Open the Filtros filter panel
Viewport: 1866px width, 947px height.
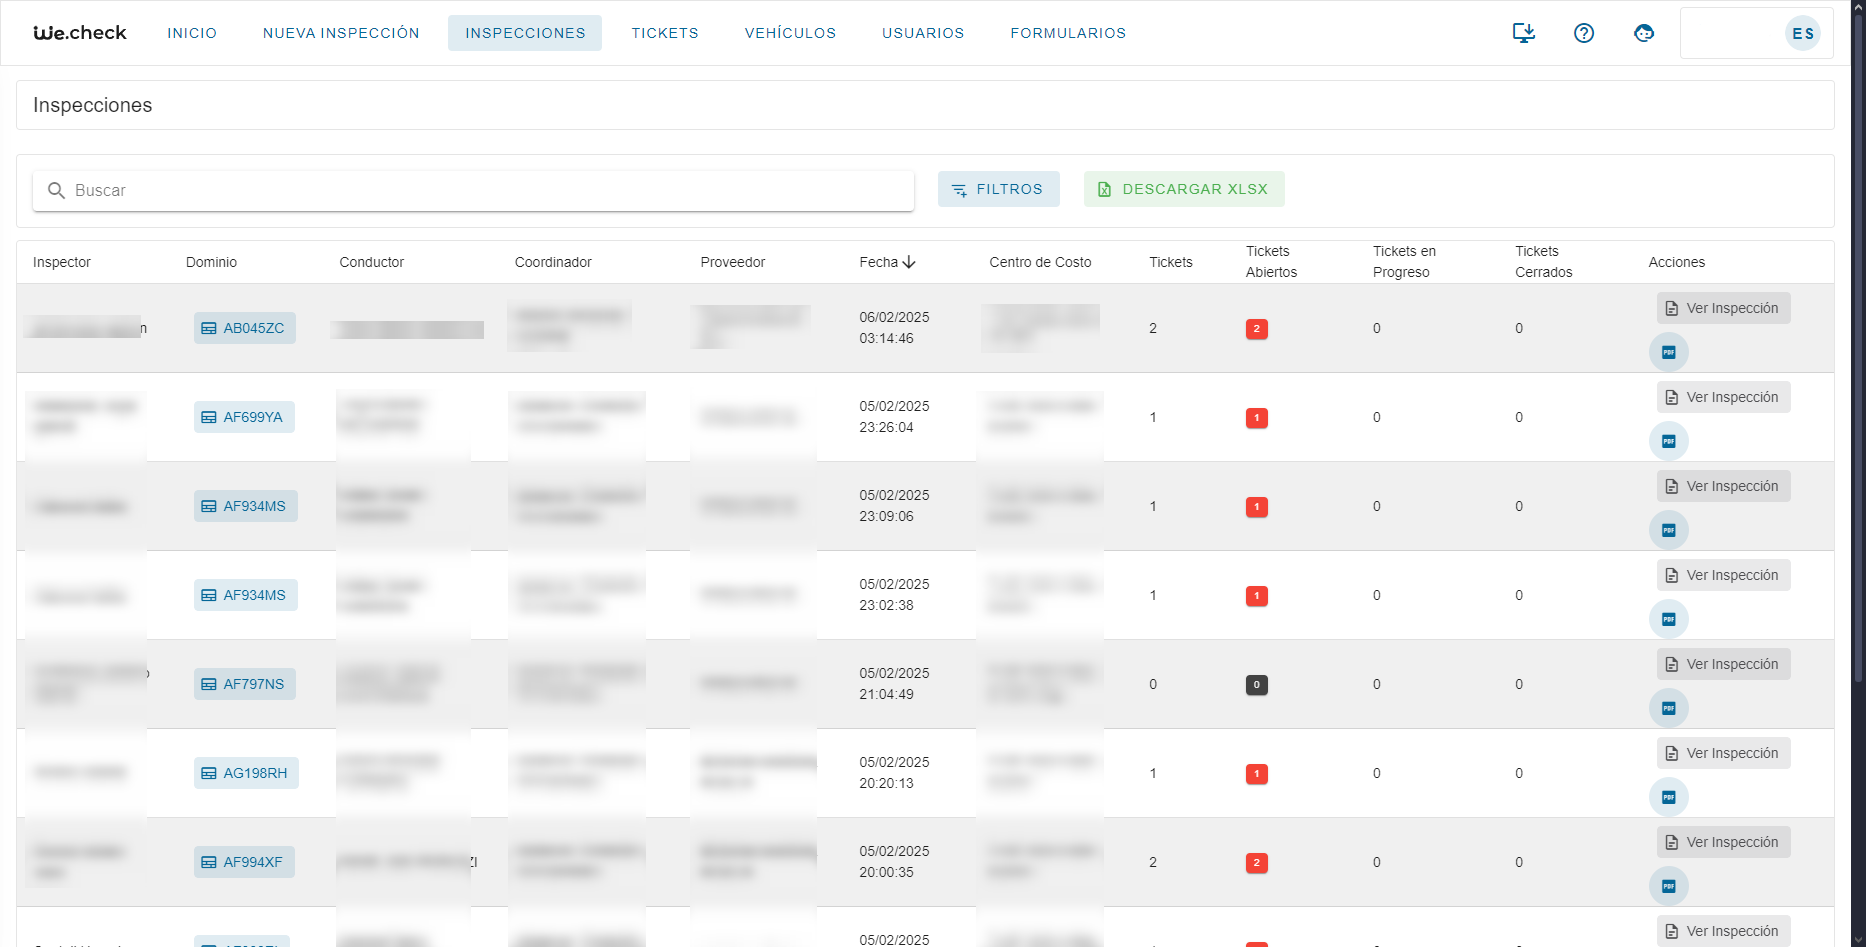pyautogui.click(x=998, y=189)
